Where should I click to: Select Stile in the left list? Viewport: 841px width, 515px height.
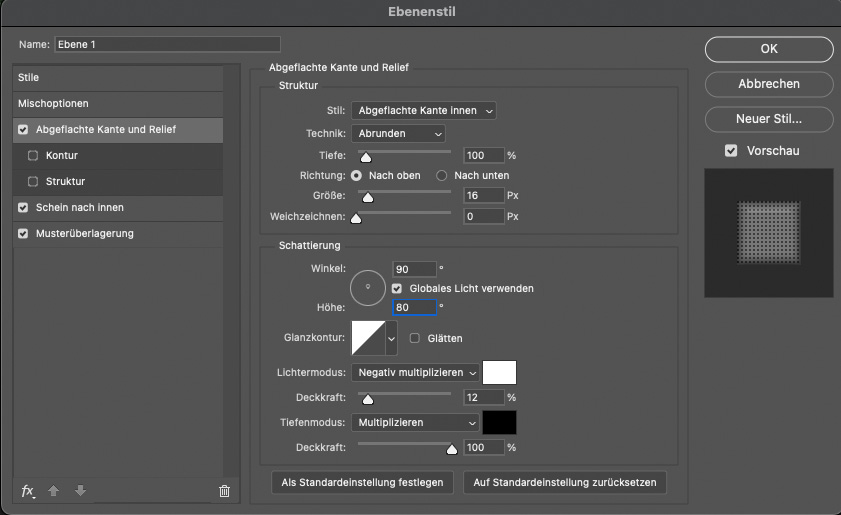pos(118,78)
